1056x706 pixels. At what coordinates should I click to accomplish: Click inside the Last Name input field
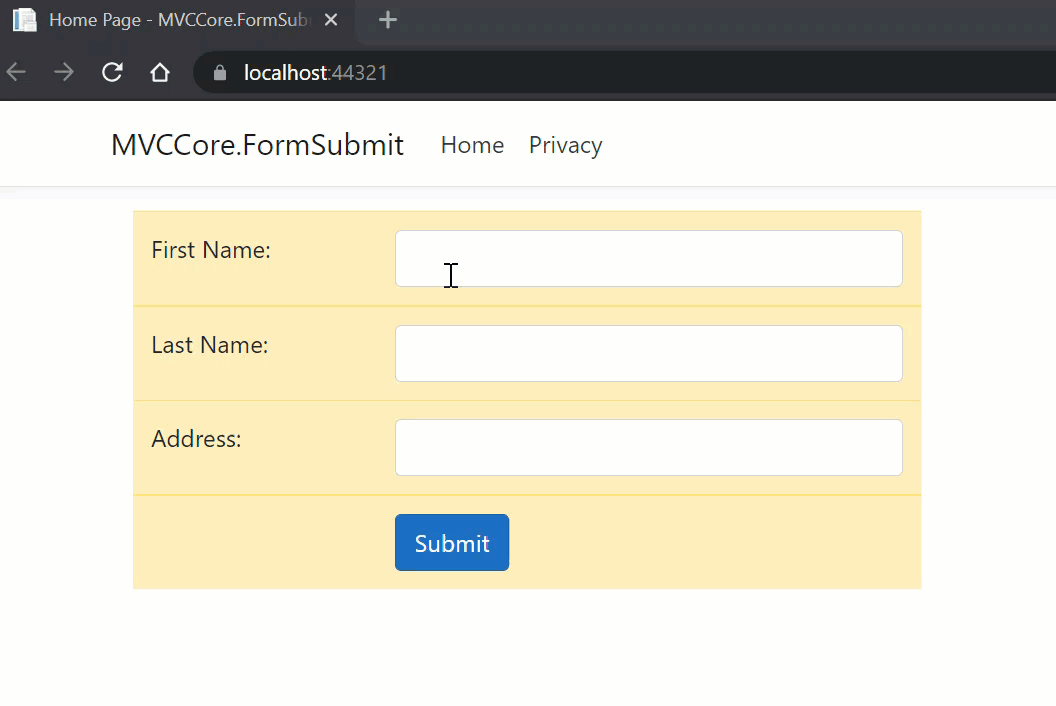[x=648, y=353]
